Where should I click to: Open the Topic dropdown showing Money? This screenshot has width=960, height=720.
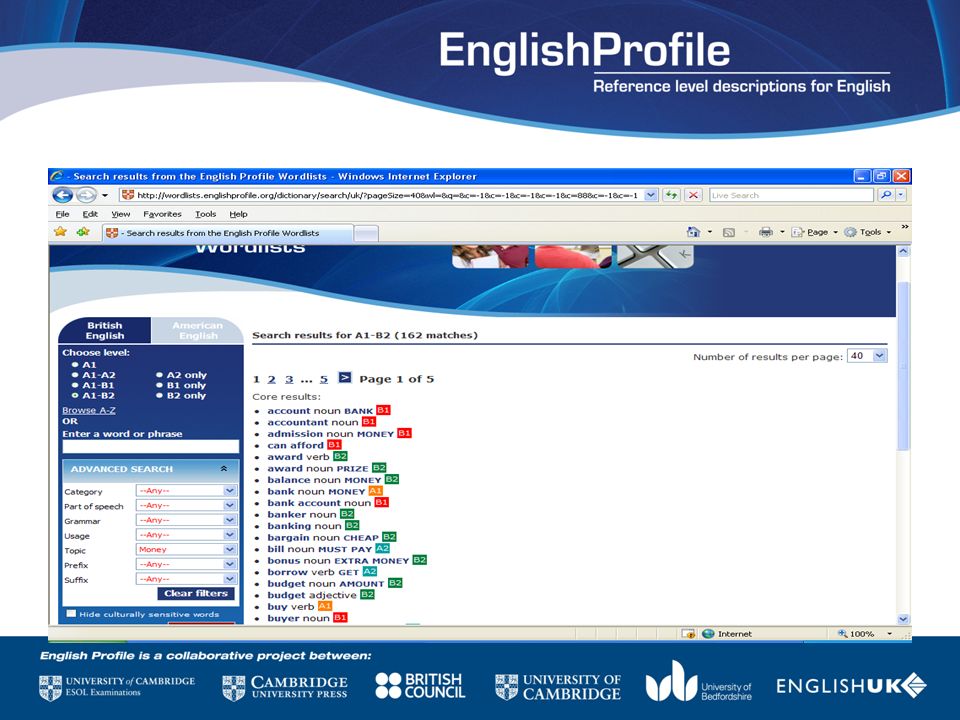[186, 549]
